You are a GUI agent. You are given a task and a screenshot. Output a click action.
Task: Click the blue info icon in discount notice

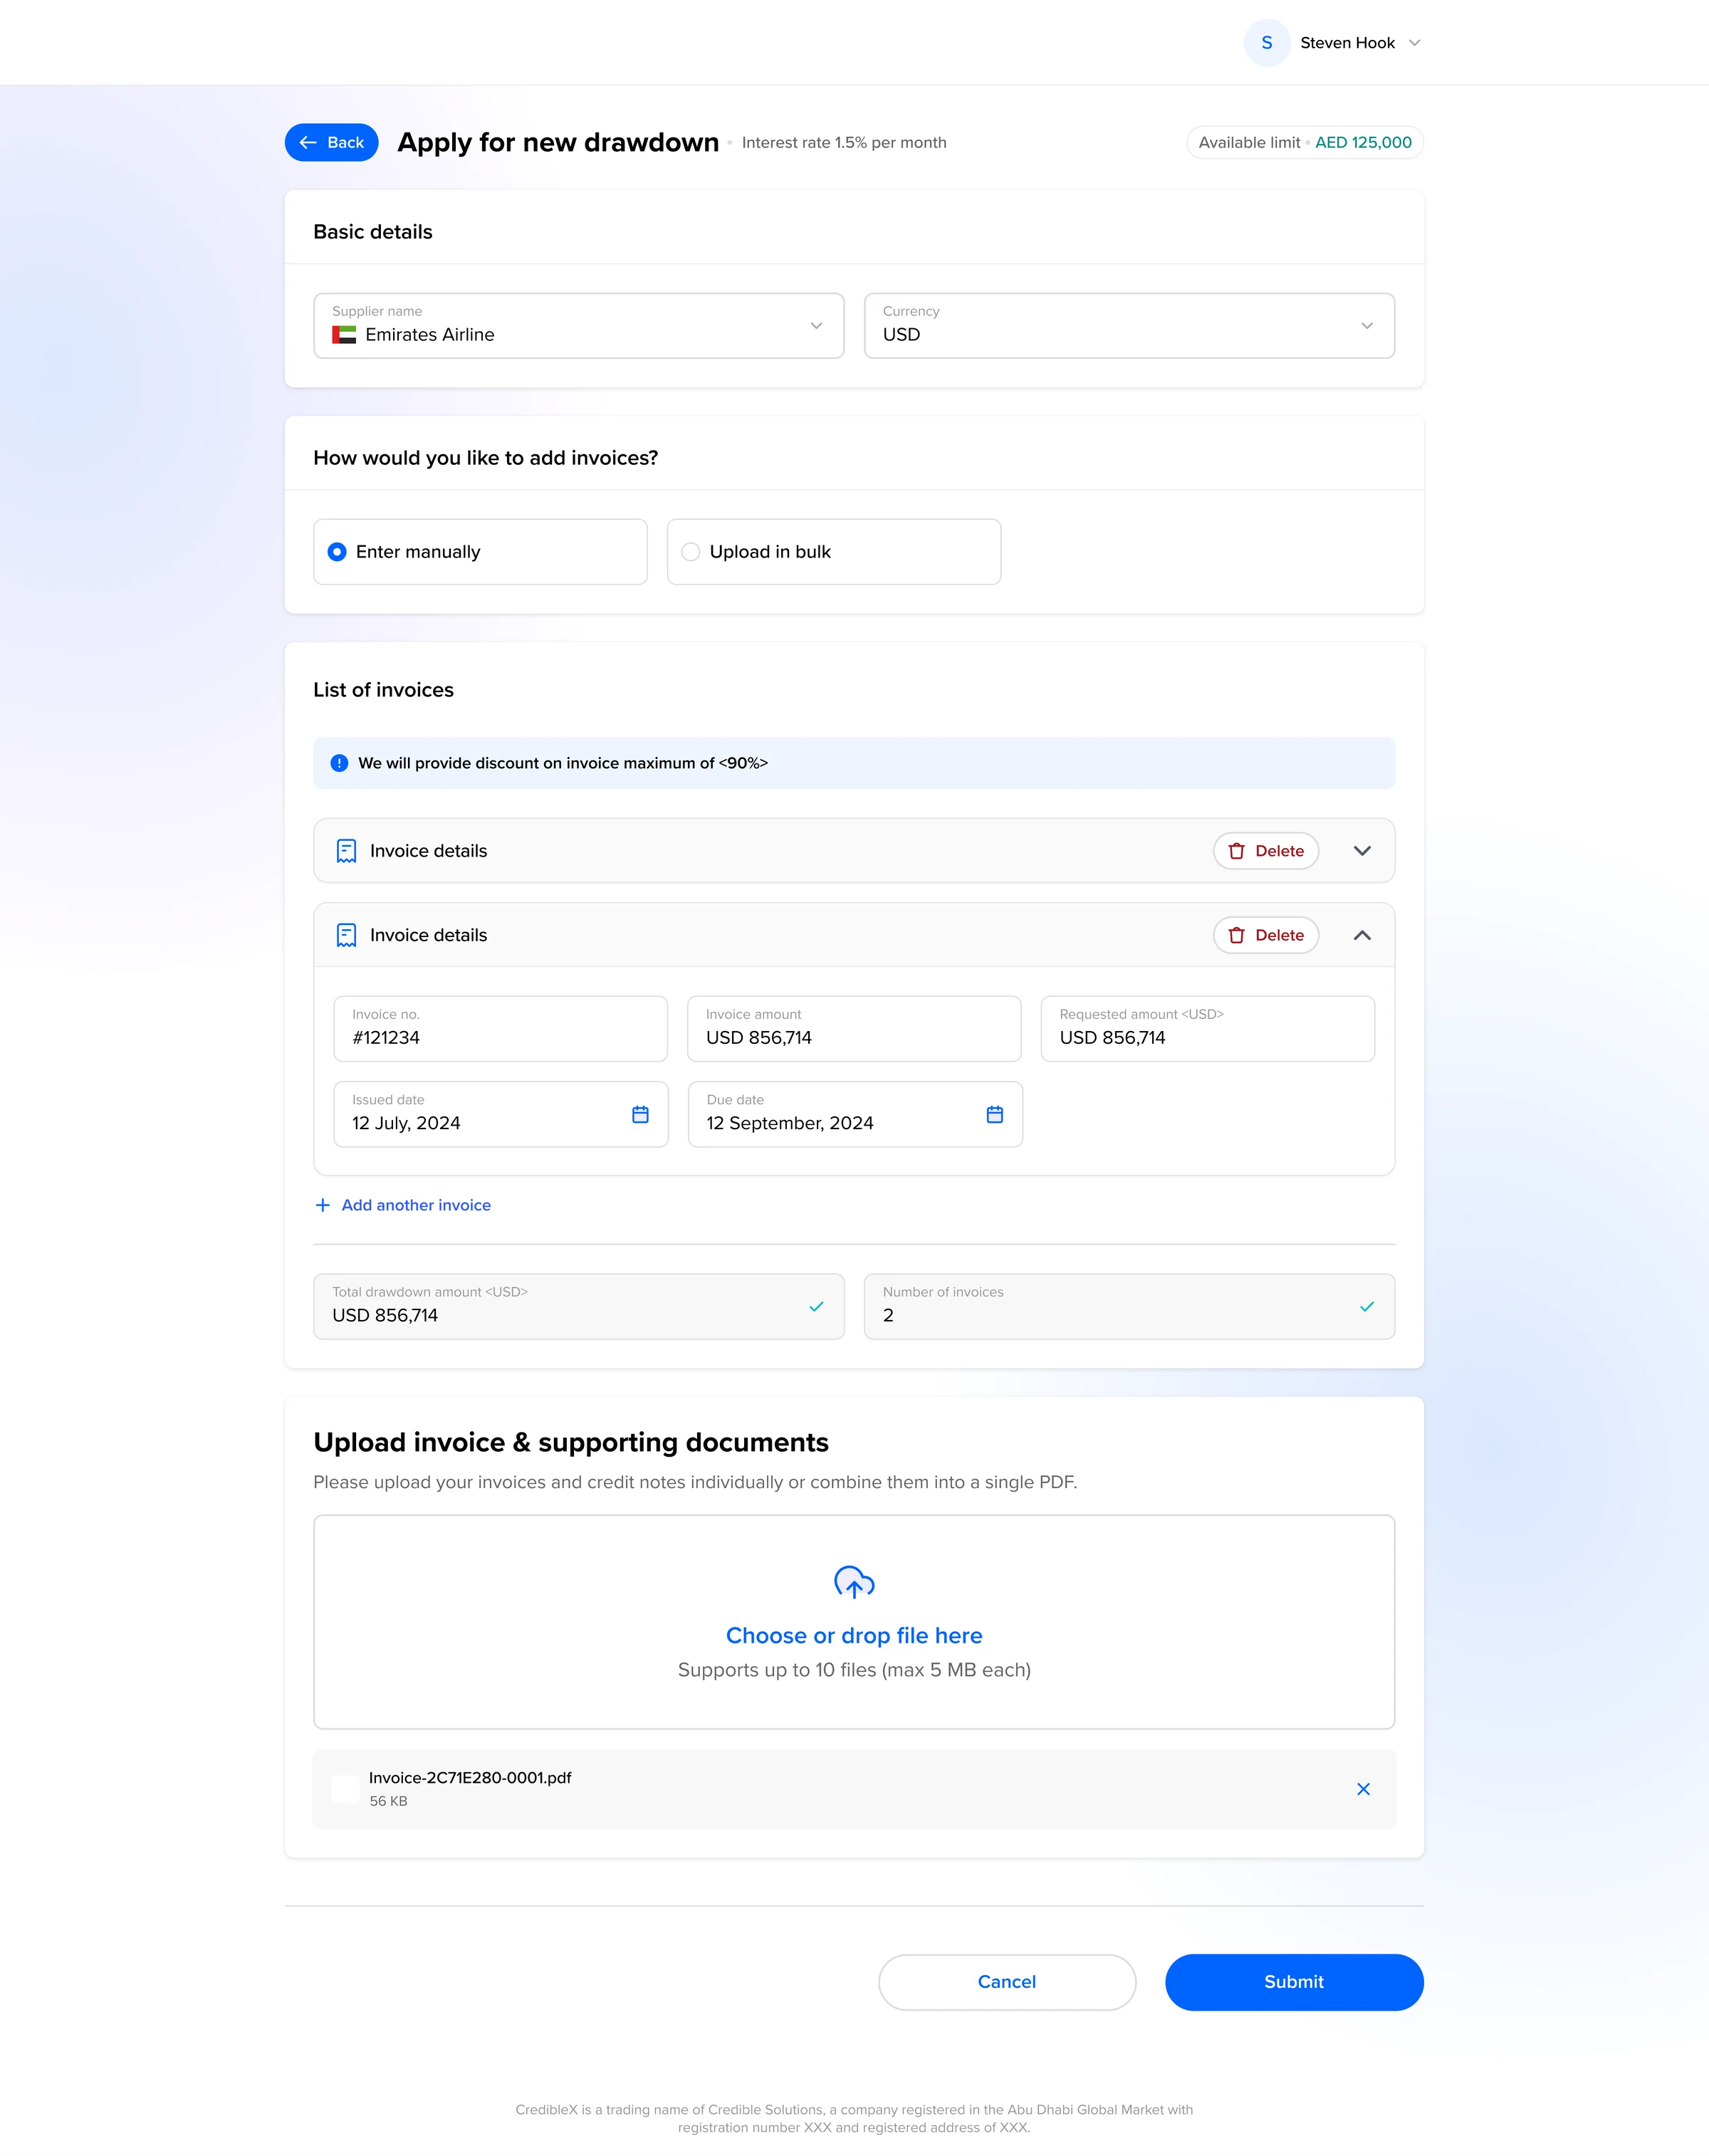coord(339,763)
